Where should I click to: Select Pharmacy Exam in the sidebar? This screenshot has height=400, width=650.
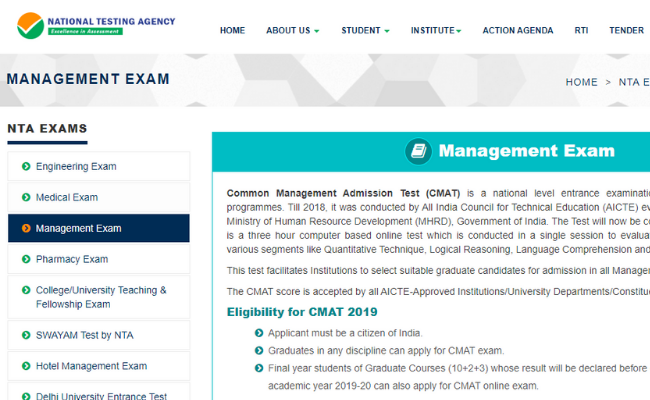pyautogui.click(x=71, y=260)
